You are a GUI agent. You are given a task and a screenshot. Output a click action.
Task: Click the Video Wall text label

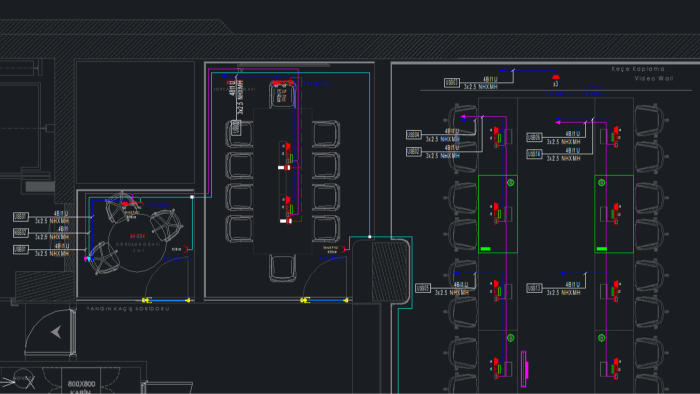[654, 79]
